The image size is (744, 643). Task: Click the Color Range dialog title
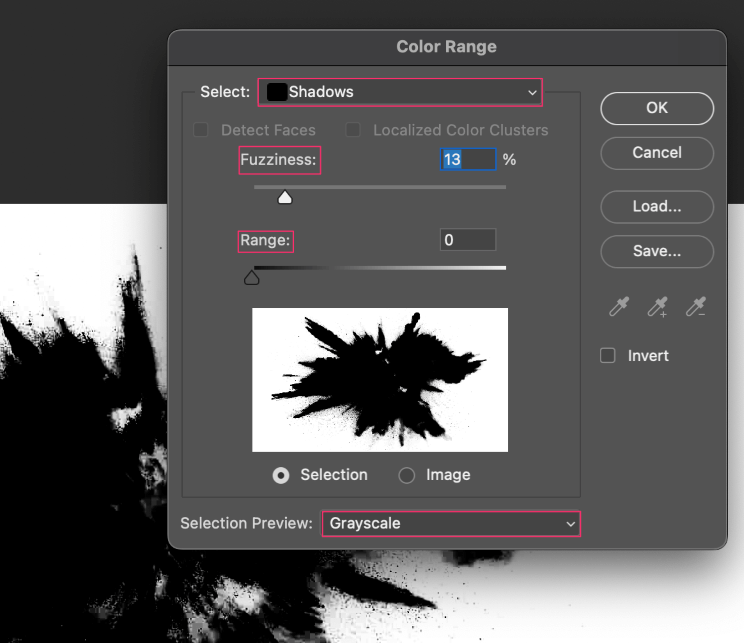(446, 47)
